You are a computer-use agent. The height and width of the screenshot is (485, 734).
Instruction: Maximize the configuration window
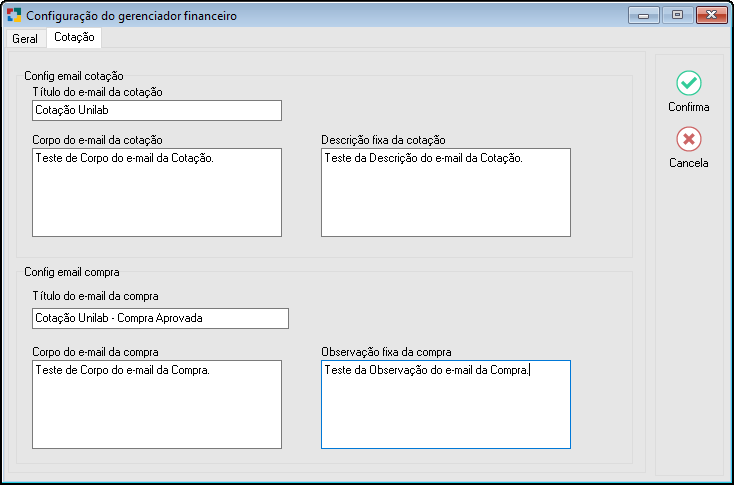point(677,15)
